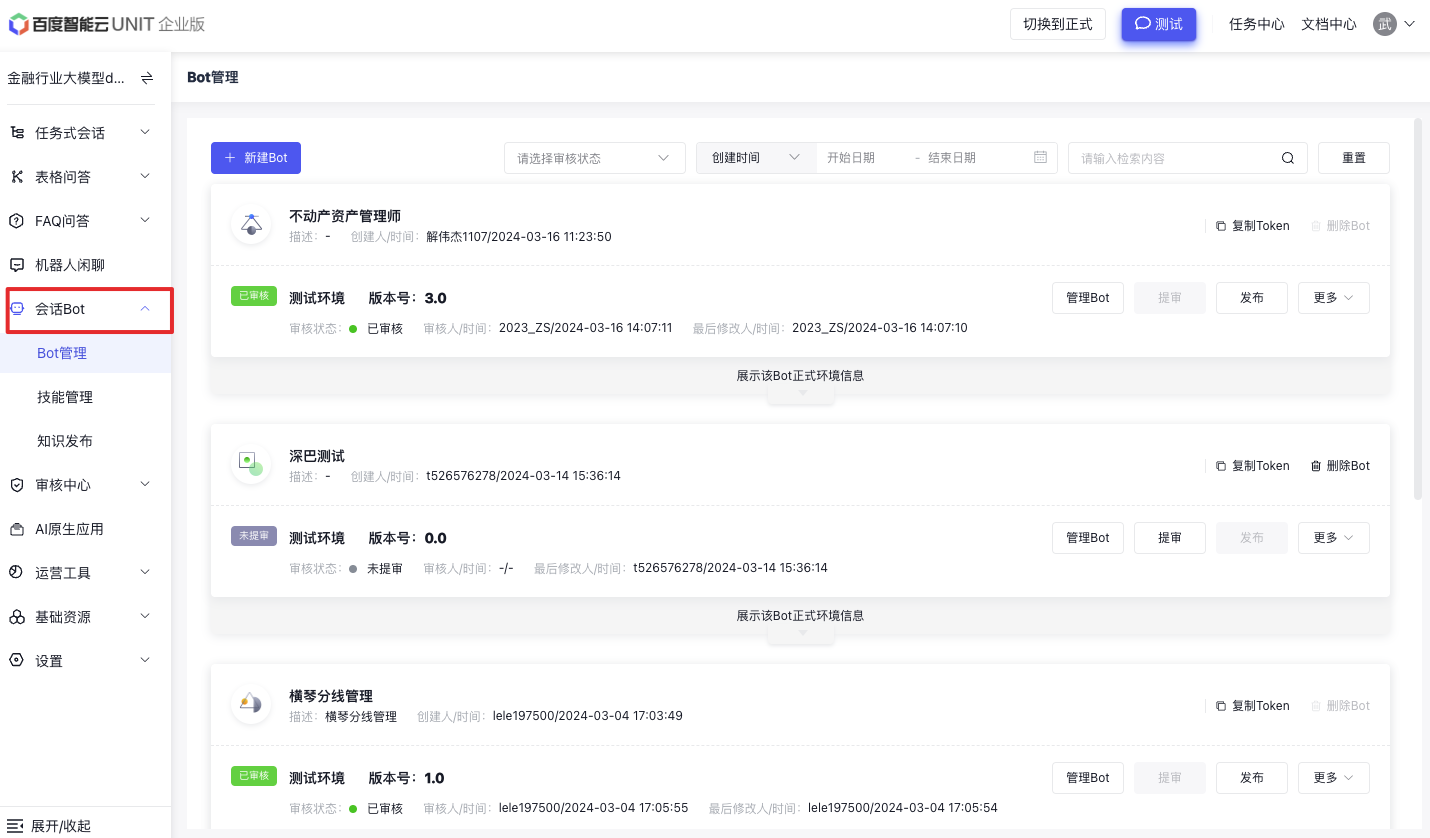Click the 任务式会话 sidebar icon

tap(17, 133)
